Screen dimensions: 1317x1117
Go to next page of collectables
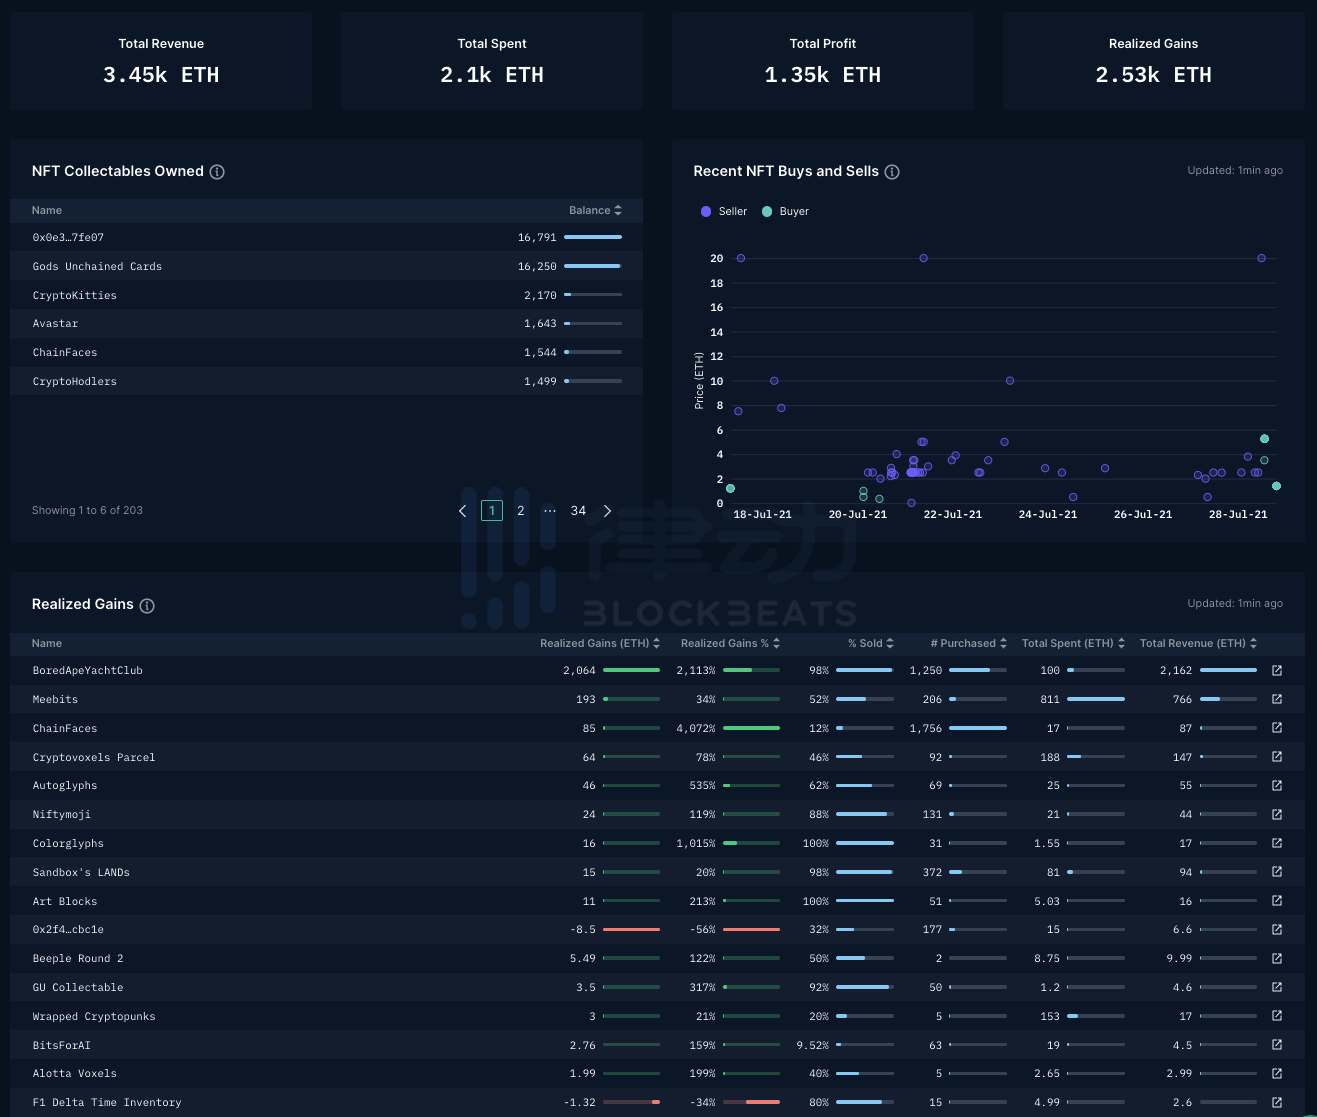point(607,511)
